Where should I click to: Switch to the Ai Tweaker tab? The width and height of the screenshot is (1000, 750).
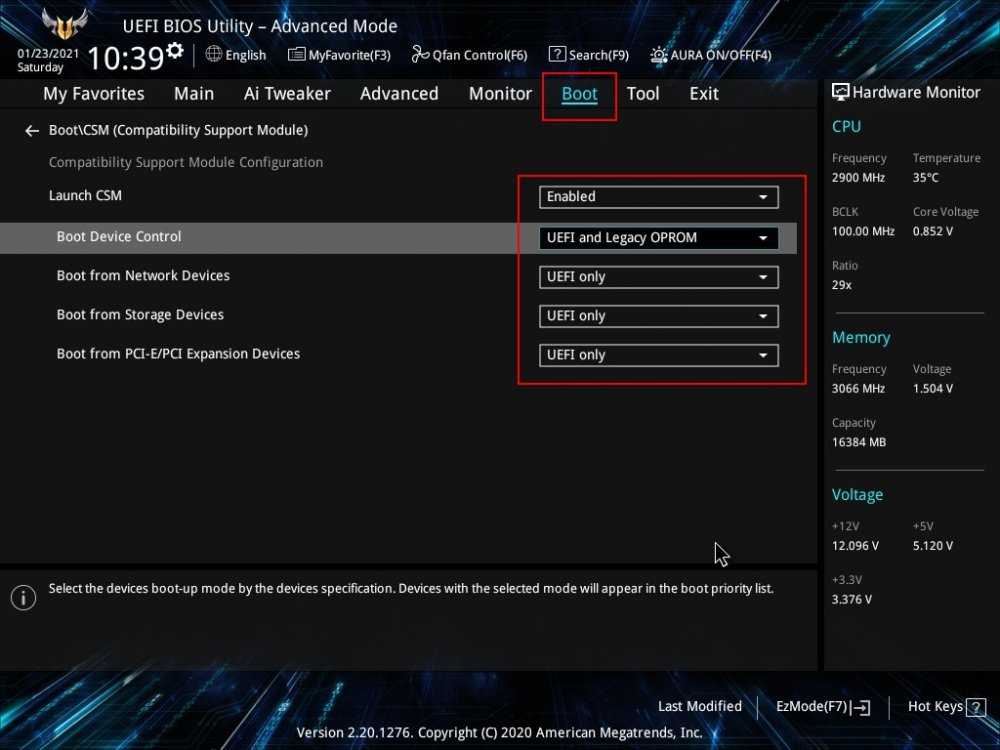(287, 94)
